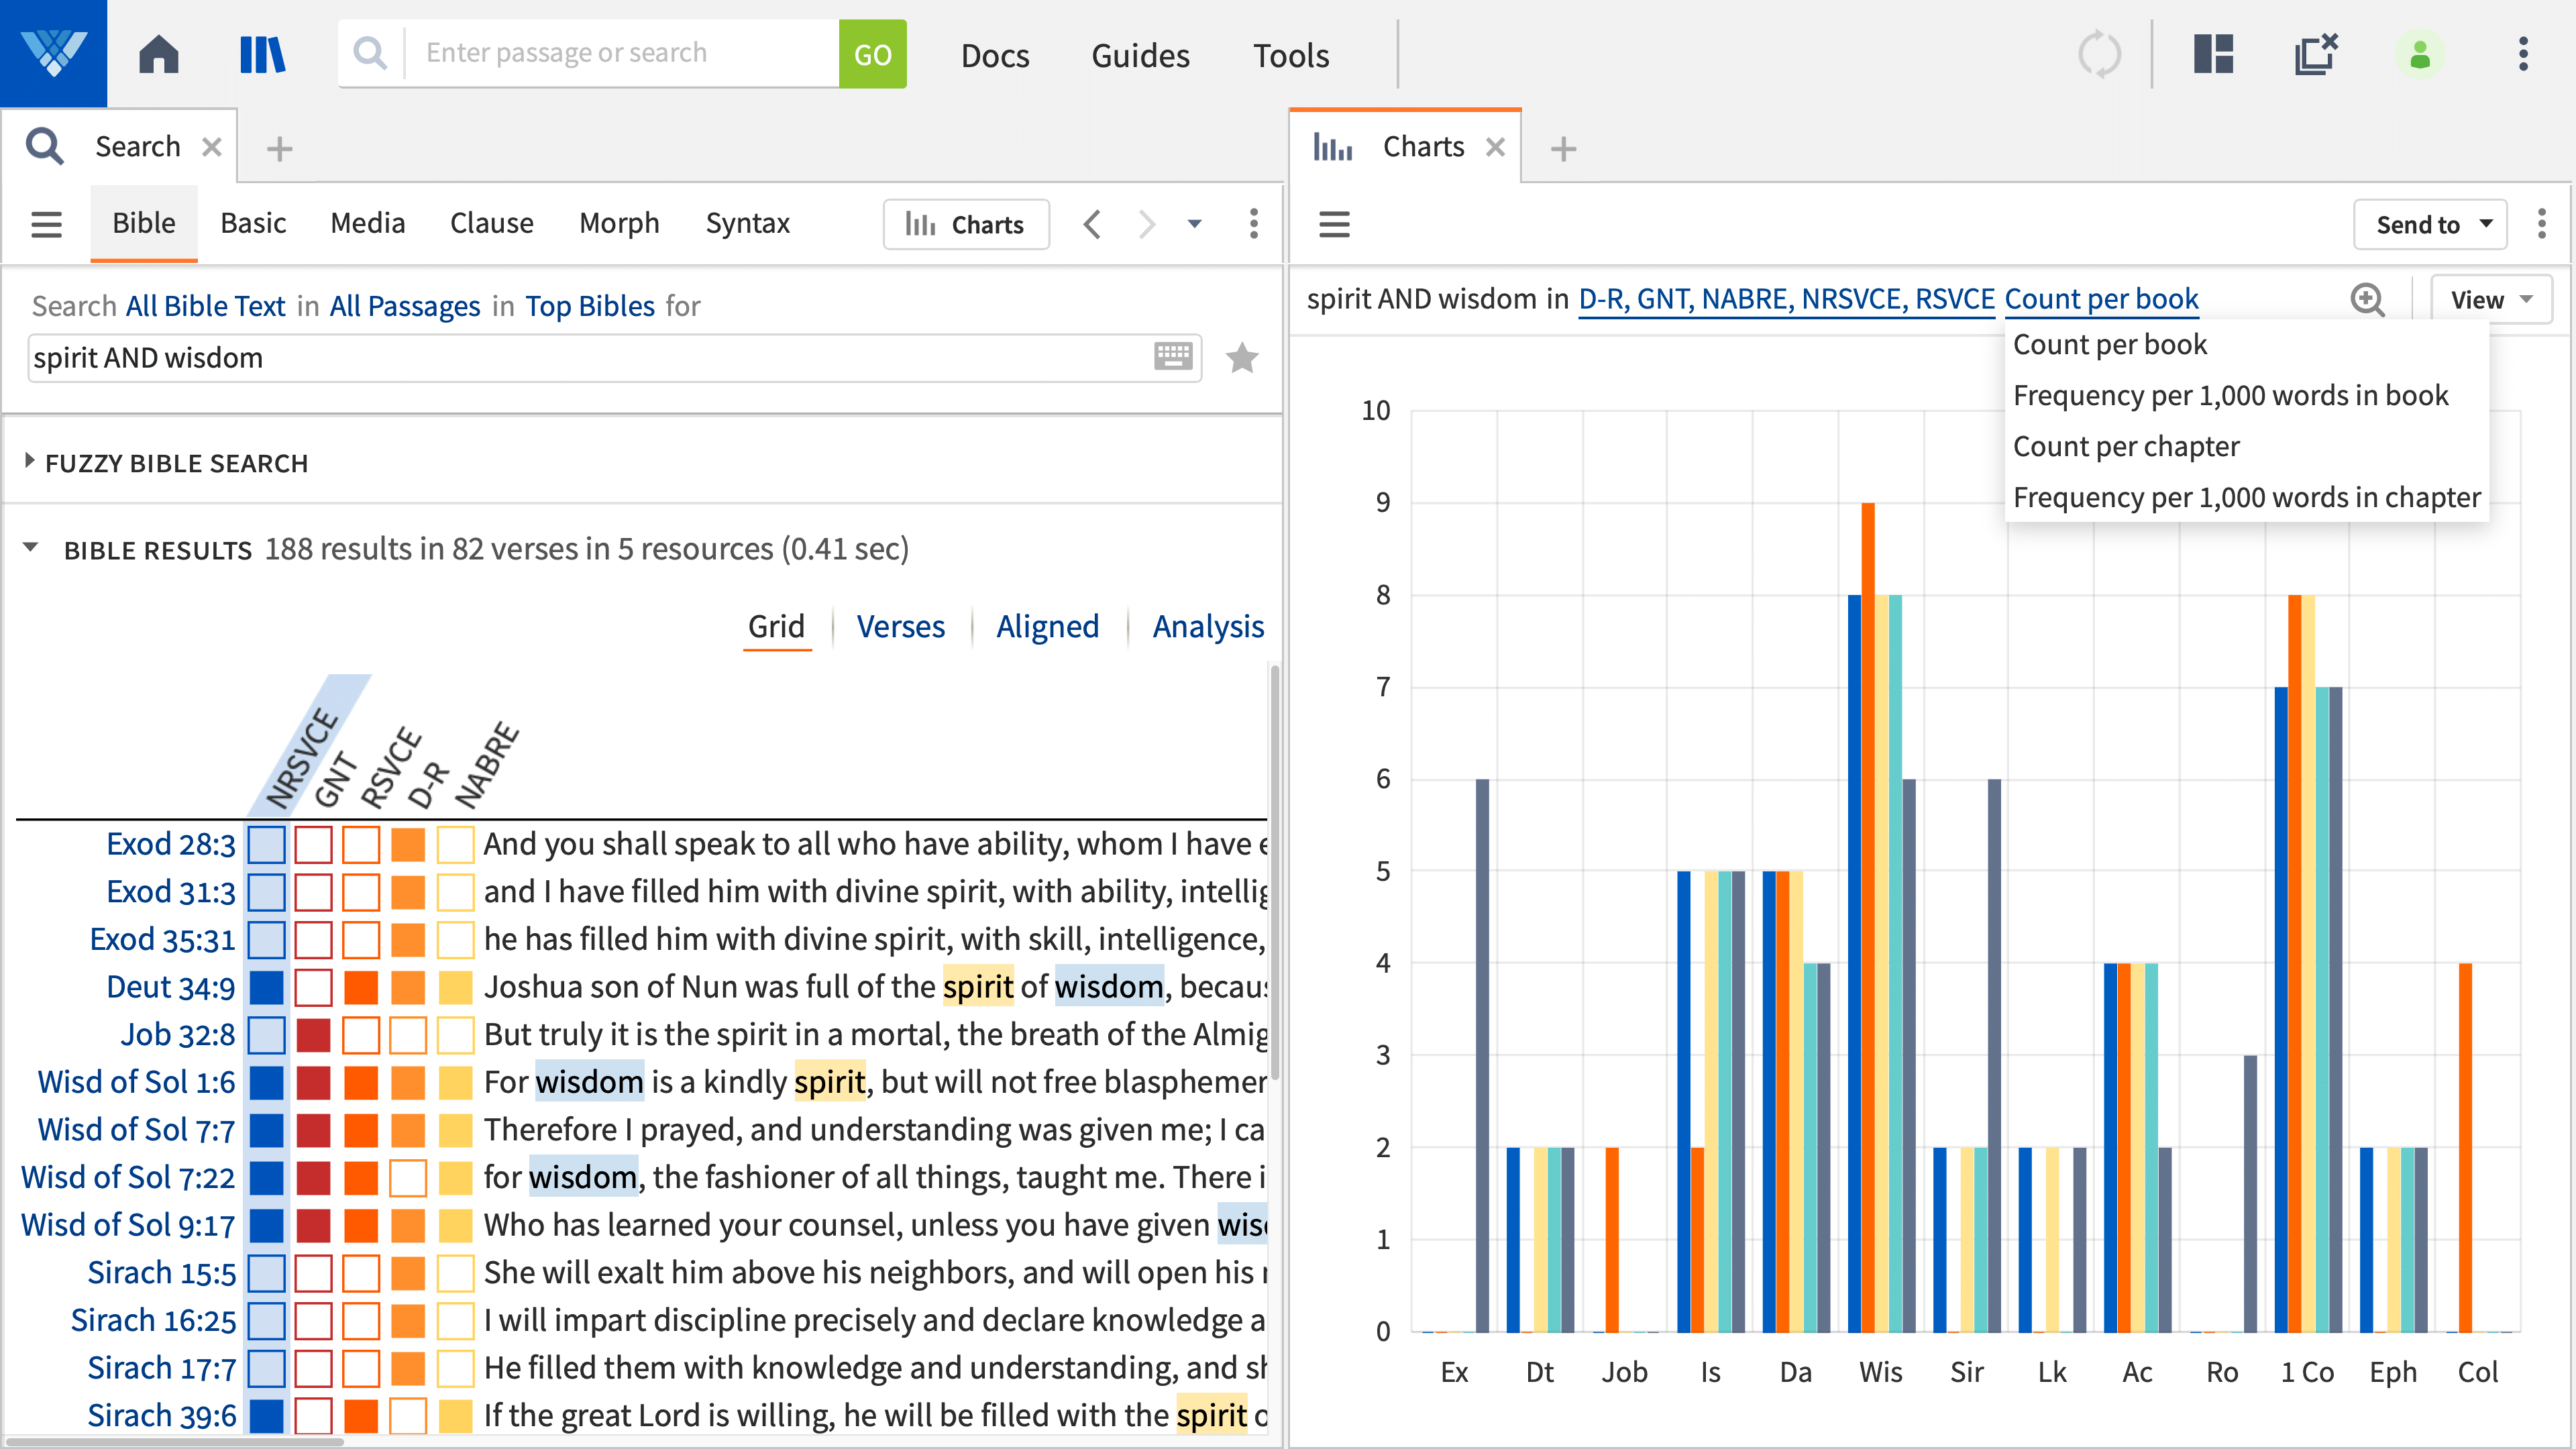
Task: Expand the Fuzzy Bible Search section
Action: point(30,462)
